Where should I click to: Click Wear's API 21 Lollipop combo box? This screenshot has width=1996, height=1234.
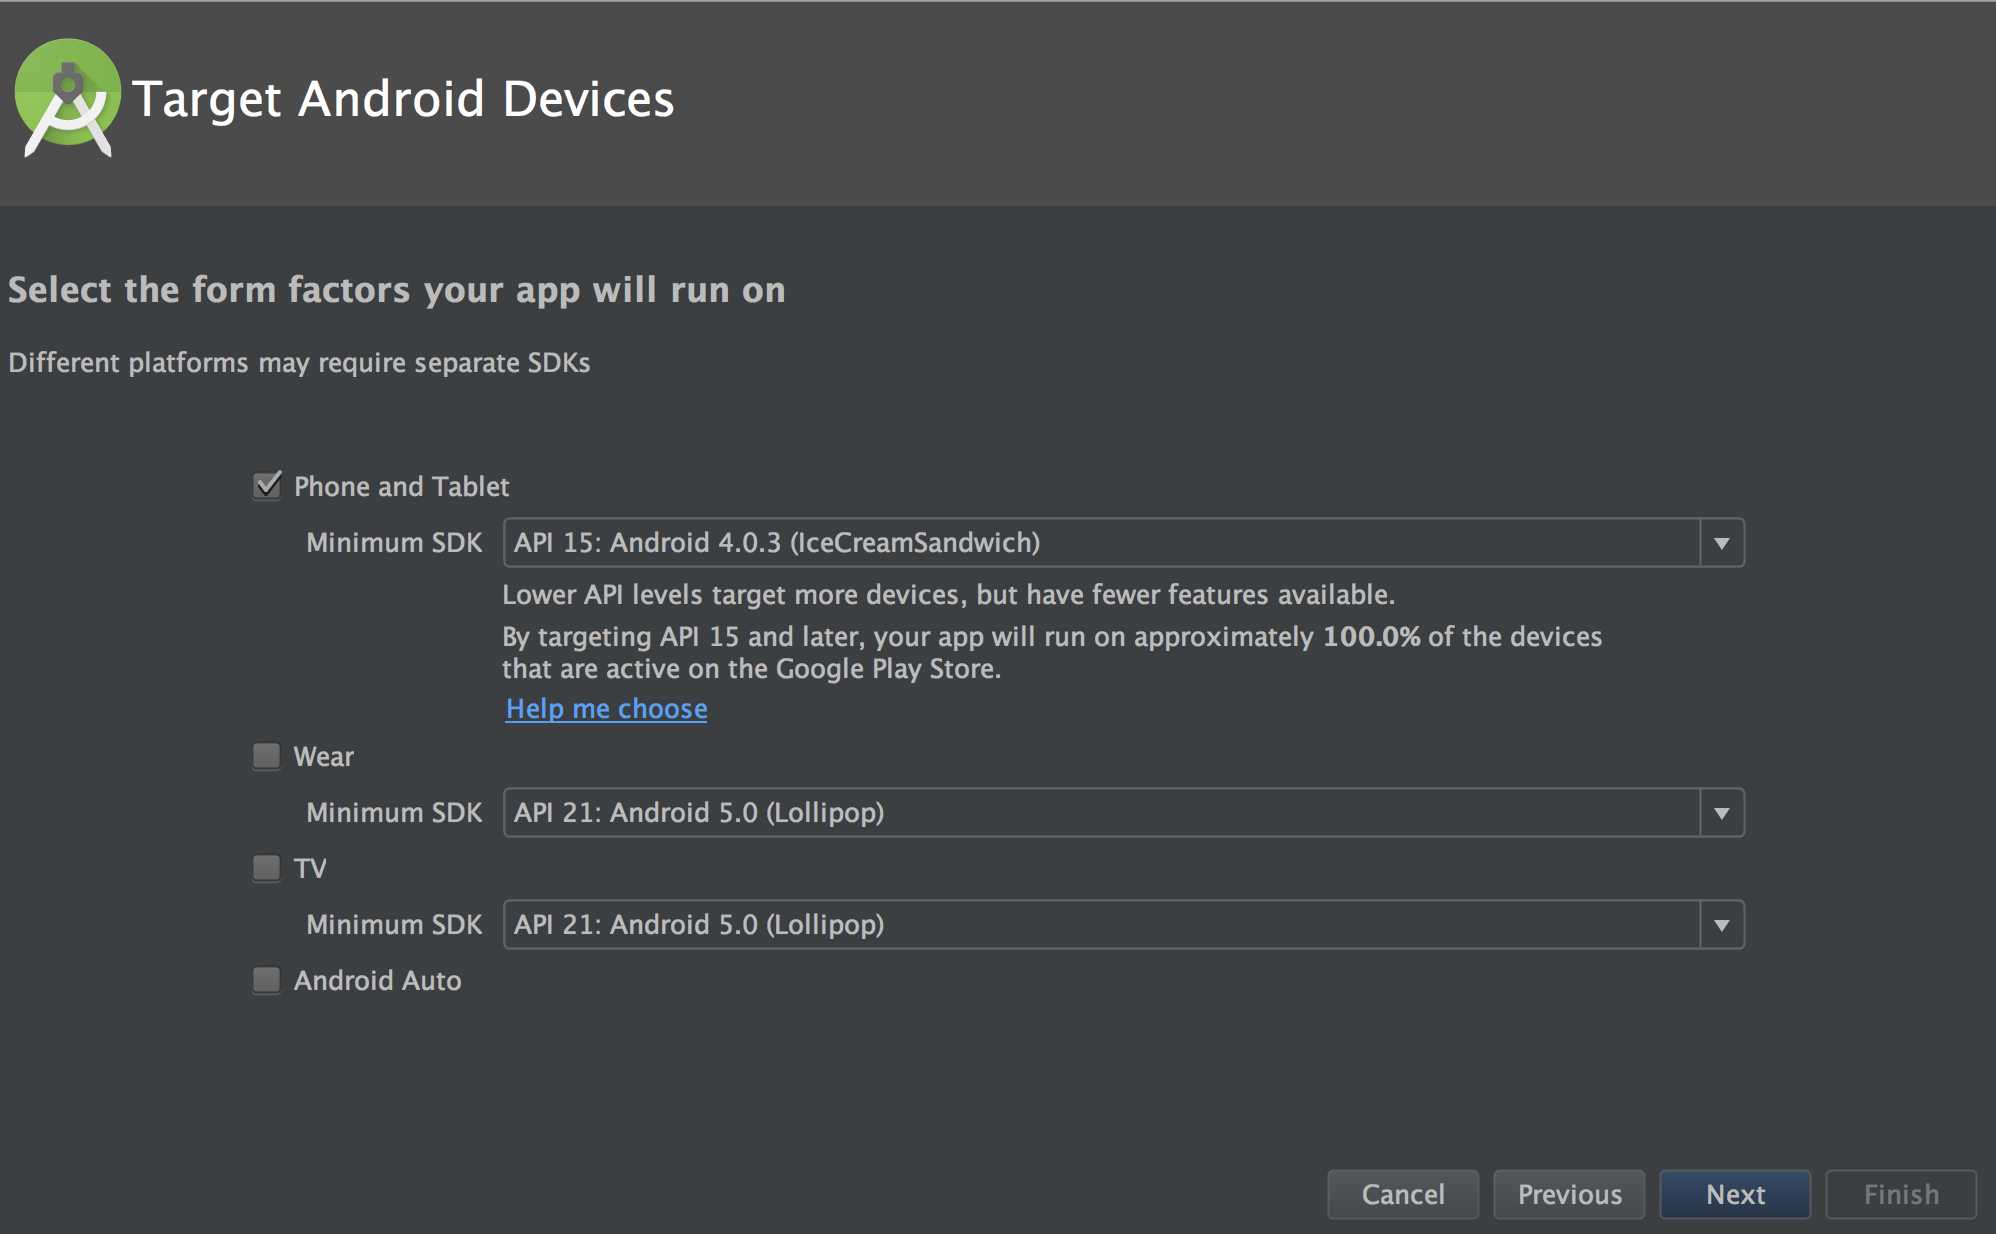click(1124, 813)
